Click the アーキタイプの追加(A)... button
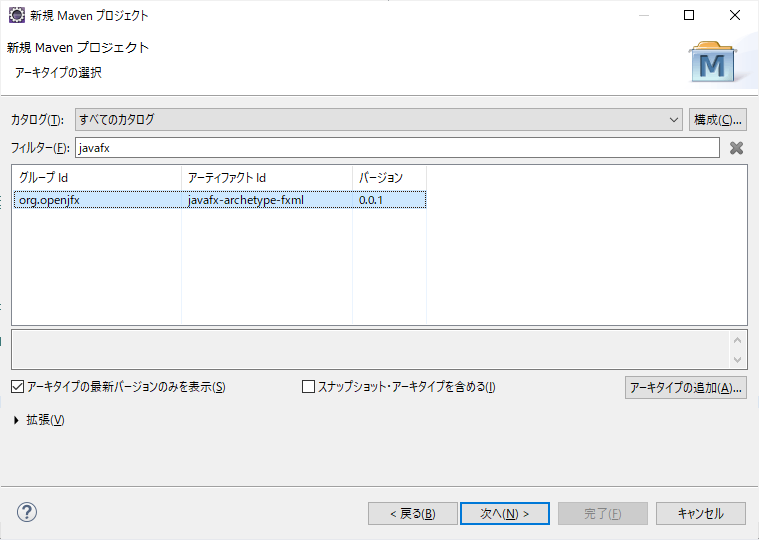Image resolution: width=759 pixels, height=540 pixels. click(x=685, y=388)
